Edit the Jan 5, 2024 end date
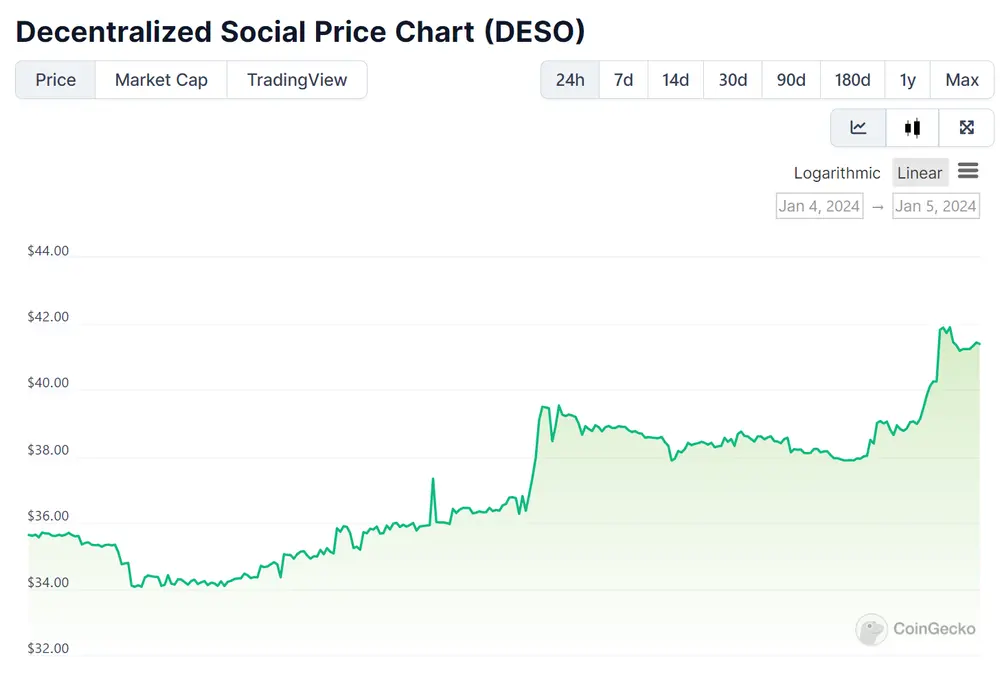This screenshot has width=1000, height=686. pos(935,206)
